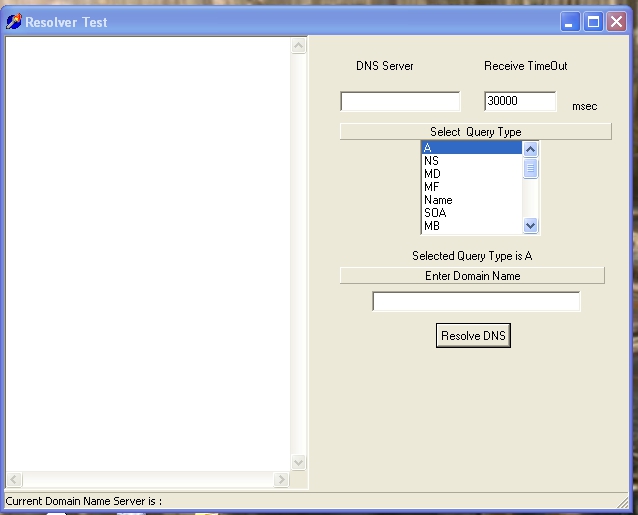This screenshot has height=515, width=638.
Task: Click the query type list scrollbar thumb
Action: 530,168
